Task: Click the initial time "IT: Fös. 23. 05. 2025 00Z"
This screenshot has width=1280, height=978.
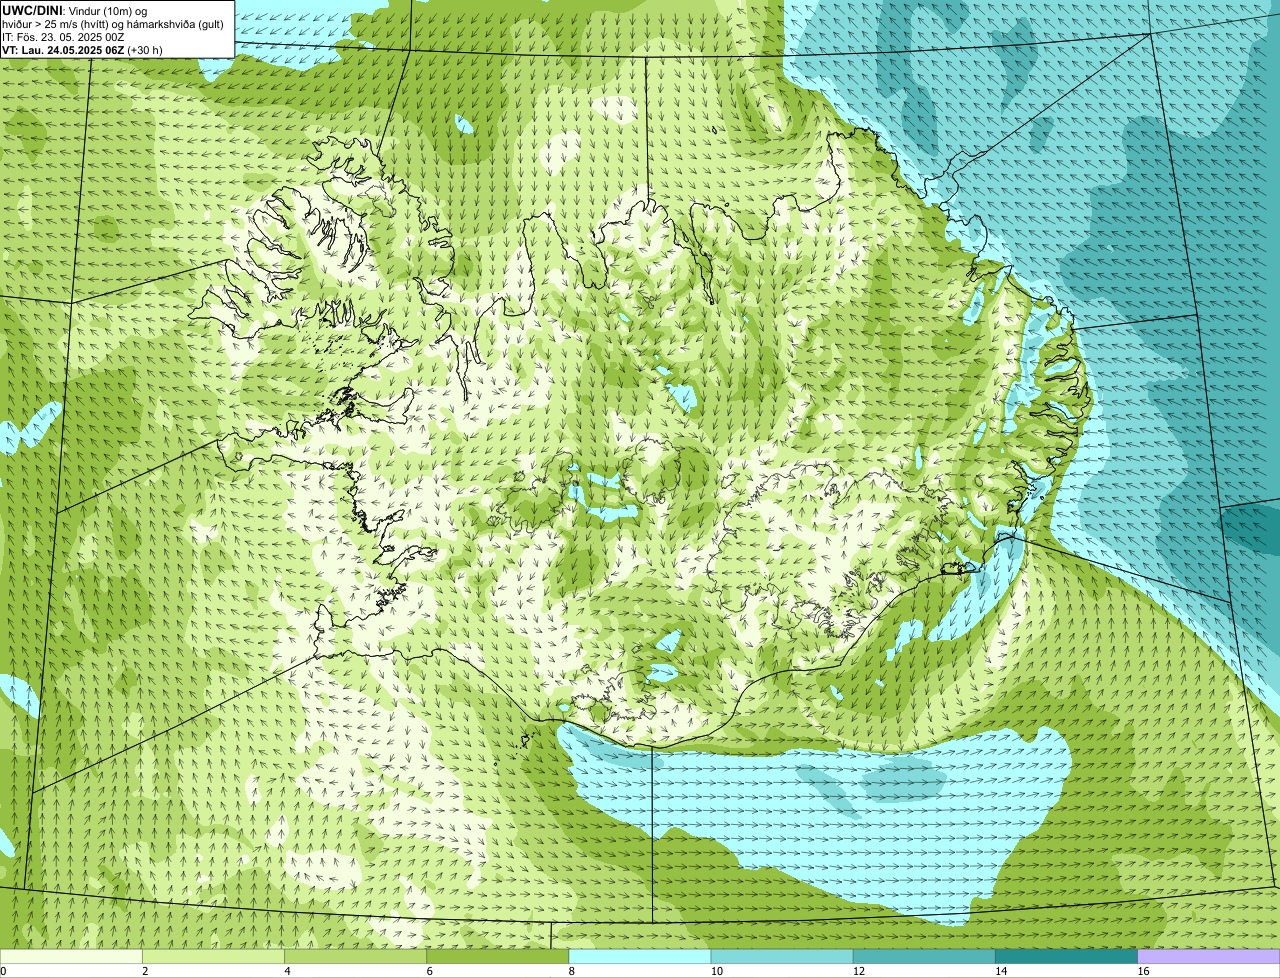Action: pos(63,37)
